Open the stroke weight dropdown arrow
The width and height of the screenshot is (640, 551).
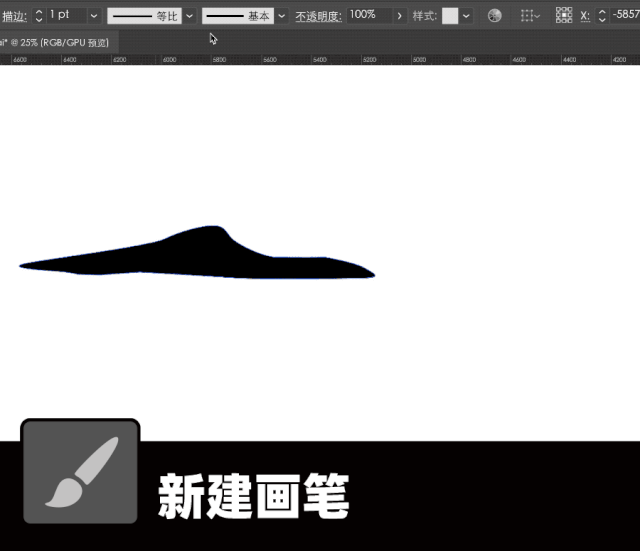(x=94, y=16)
